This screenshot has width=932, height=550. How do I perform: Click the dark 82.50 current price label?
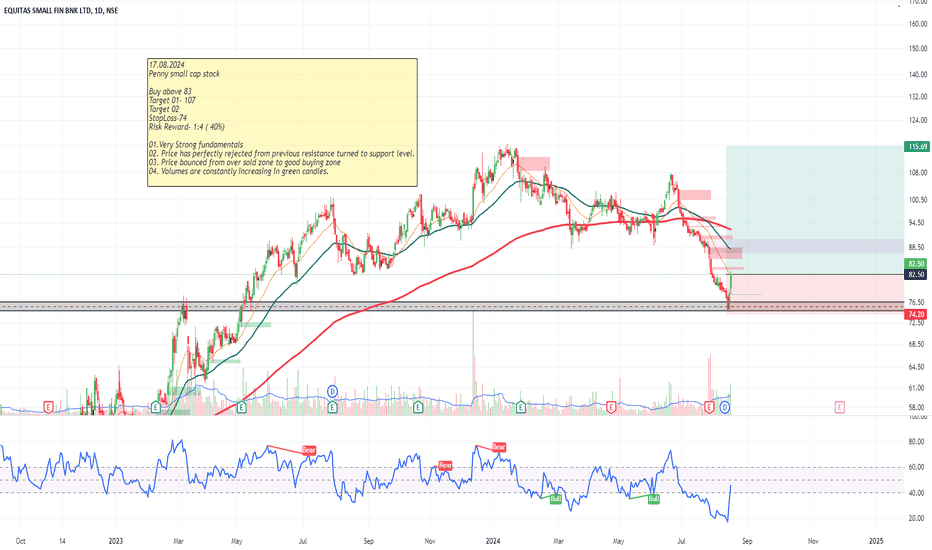(x=915, y=274)
